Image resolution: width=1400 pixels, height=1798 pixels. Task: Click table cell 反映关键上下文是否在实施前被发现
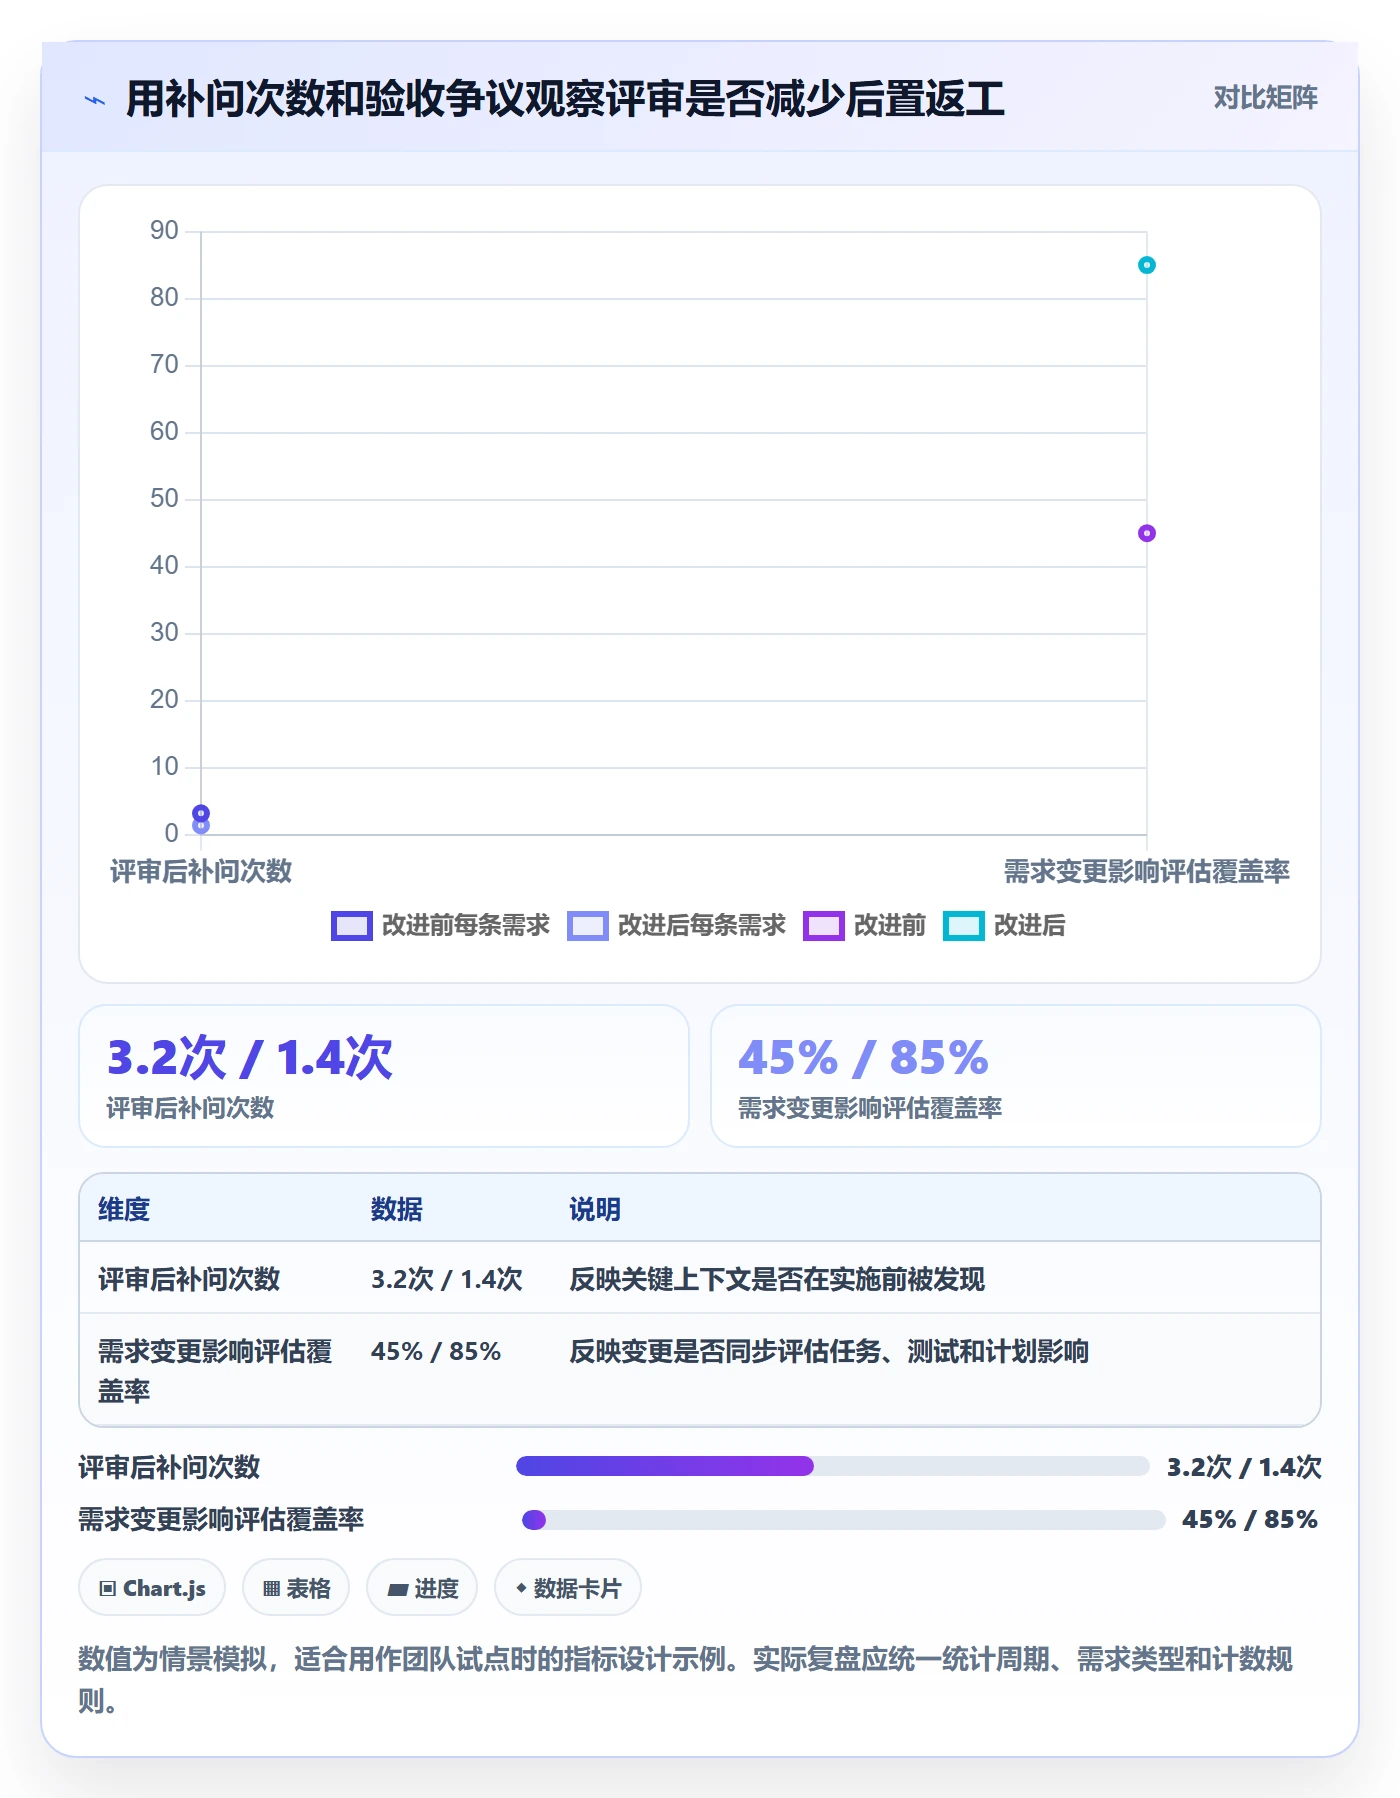coord(777,1279)
